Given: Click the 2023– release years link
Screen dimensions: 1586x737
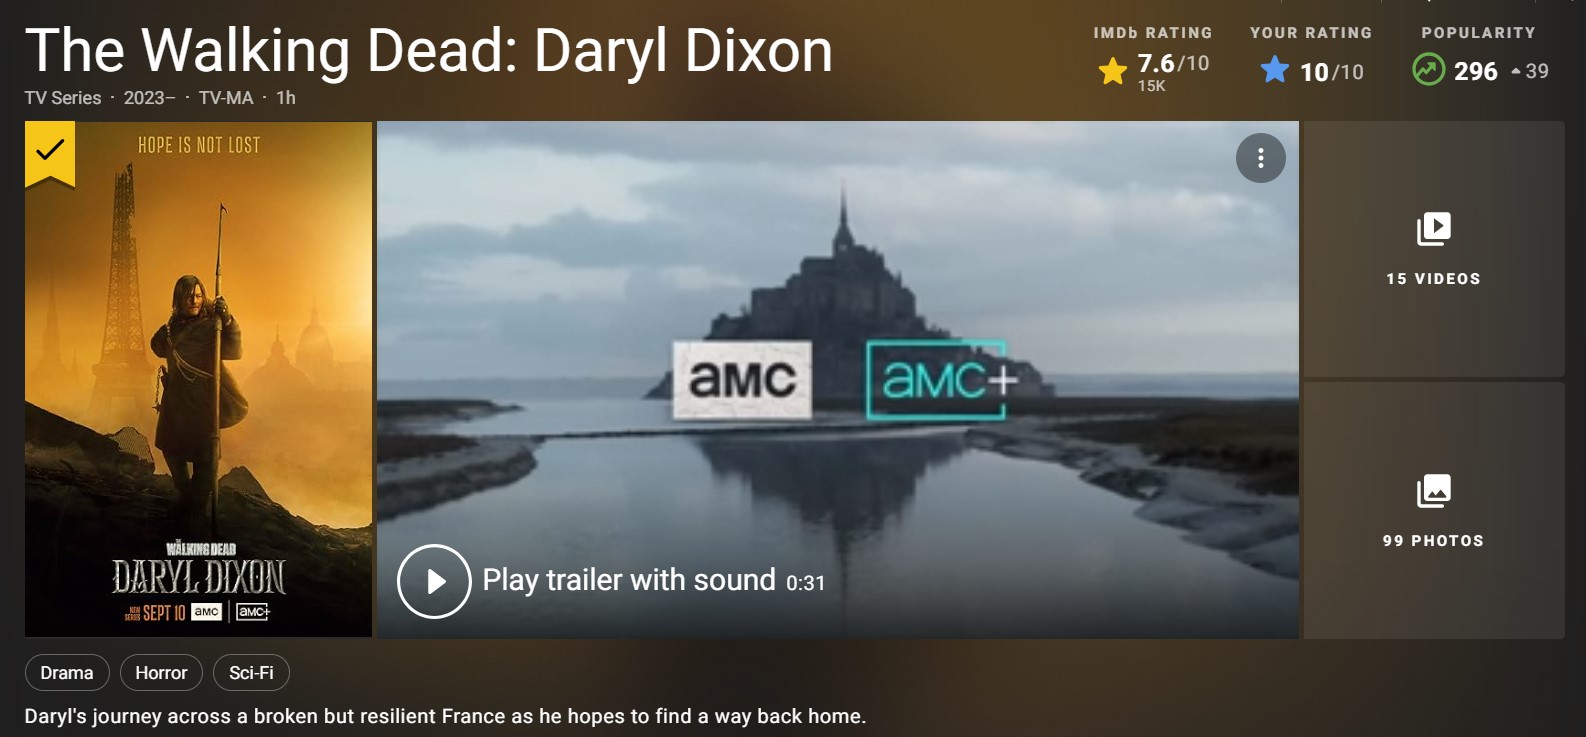Looking at the screenshot, I should point(149,98).
